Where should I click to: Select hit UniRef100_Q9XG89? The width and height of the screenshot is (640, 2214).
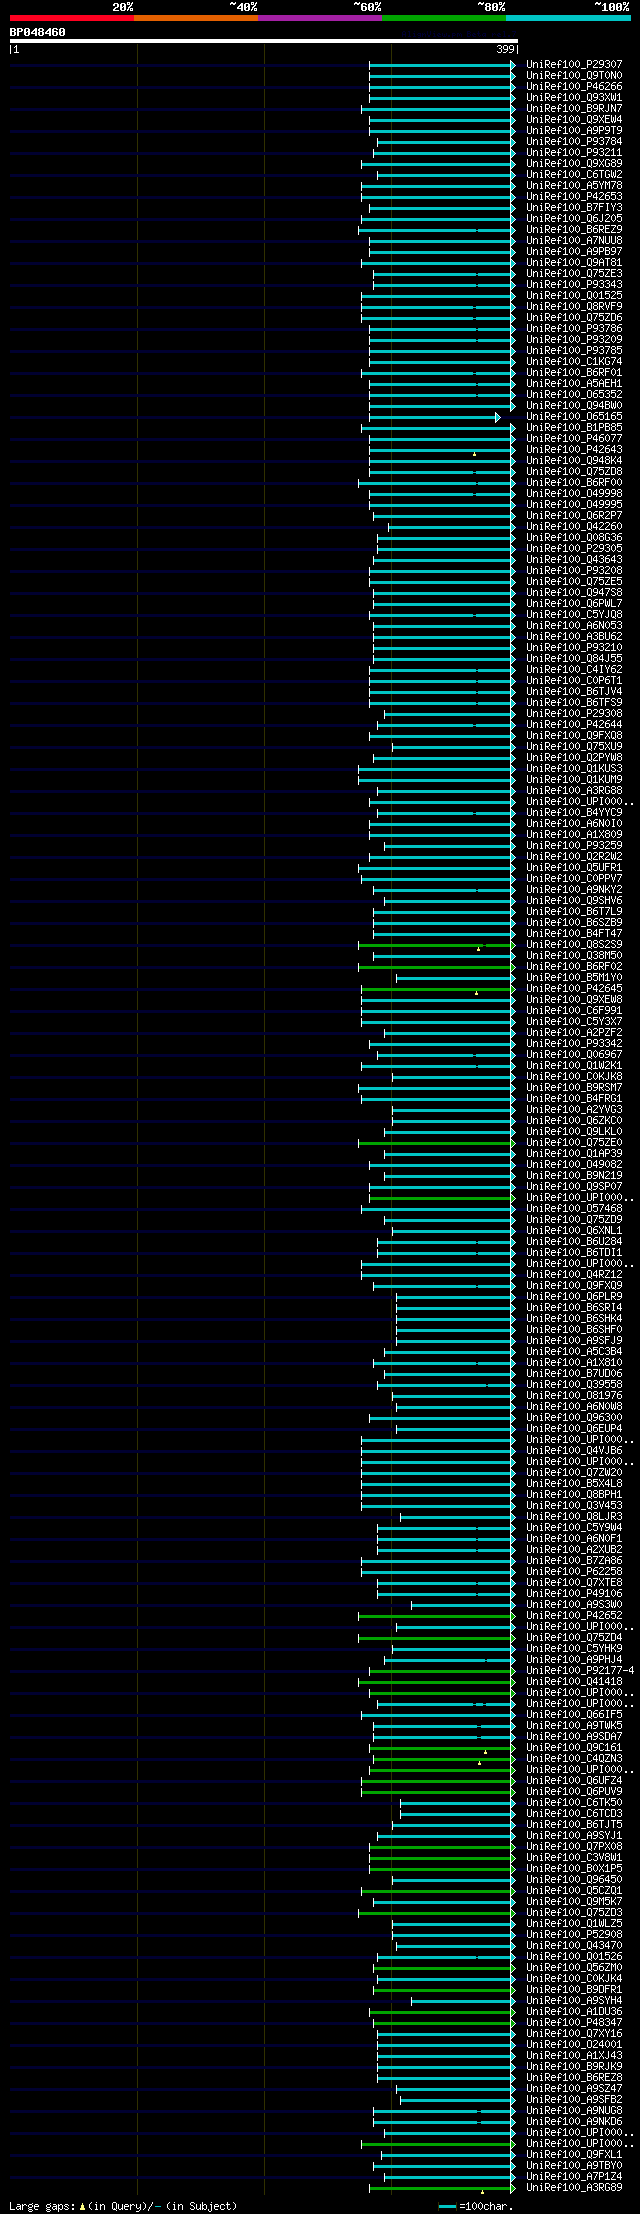(x=574, y=163)
